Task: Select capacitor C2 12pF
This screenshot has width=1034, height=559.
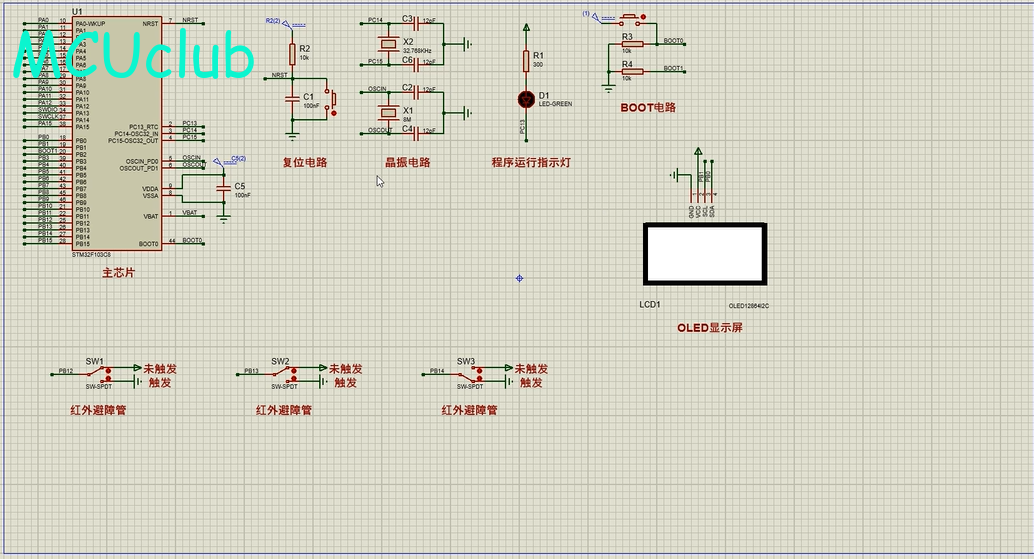Action: (416, 92)
